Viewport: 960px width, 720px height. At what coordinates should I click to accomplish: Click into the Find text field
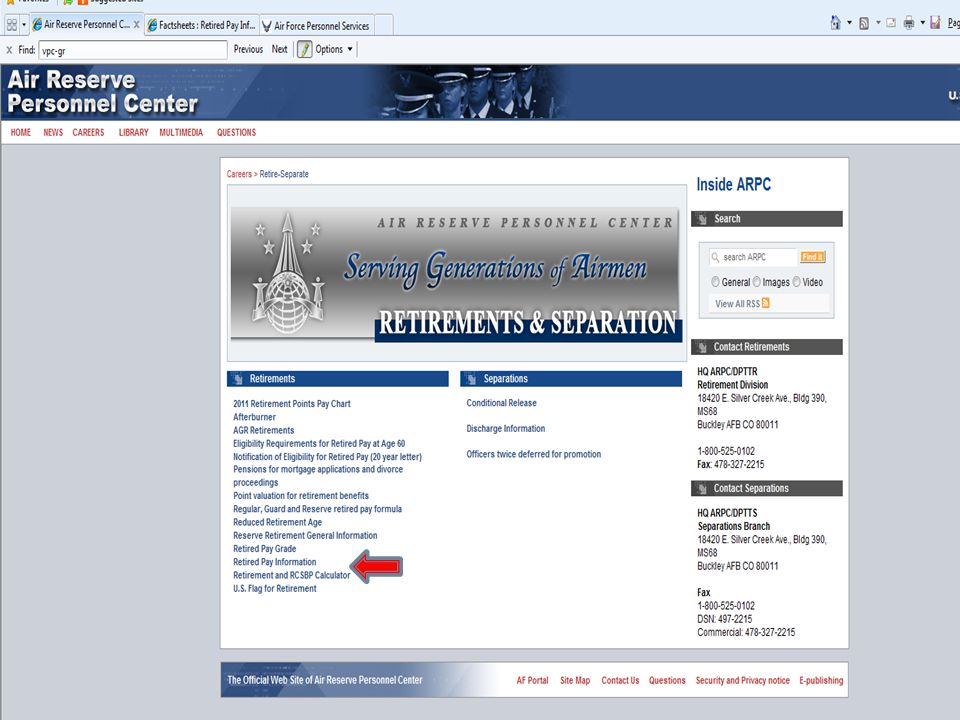coord(133,50)
